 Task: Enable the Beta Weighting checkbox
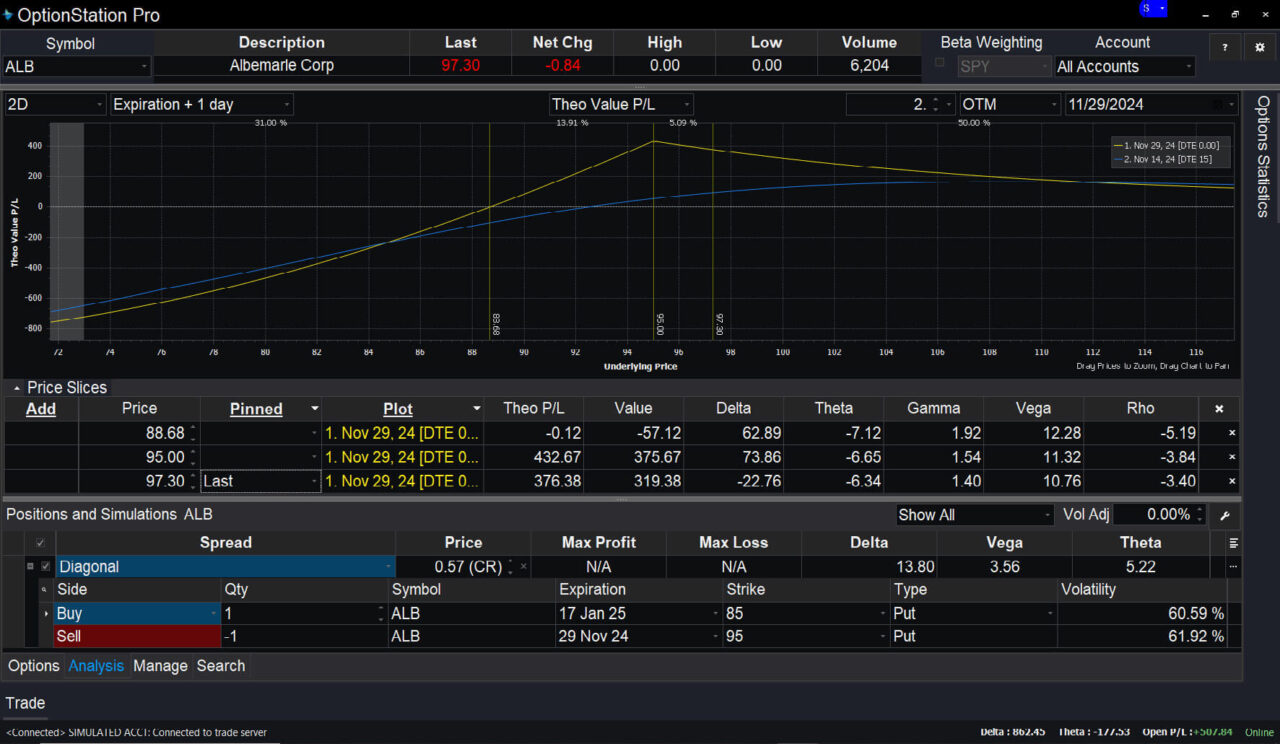pos(938,63)
